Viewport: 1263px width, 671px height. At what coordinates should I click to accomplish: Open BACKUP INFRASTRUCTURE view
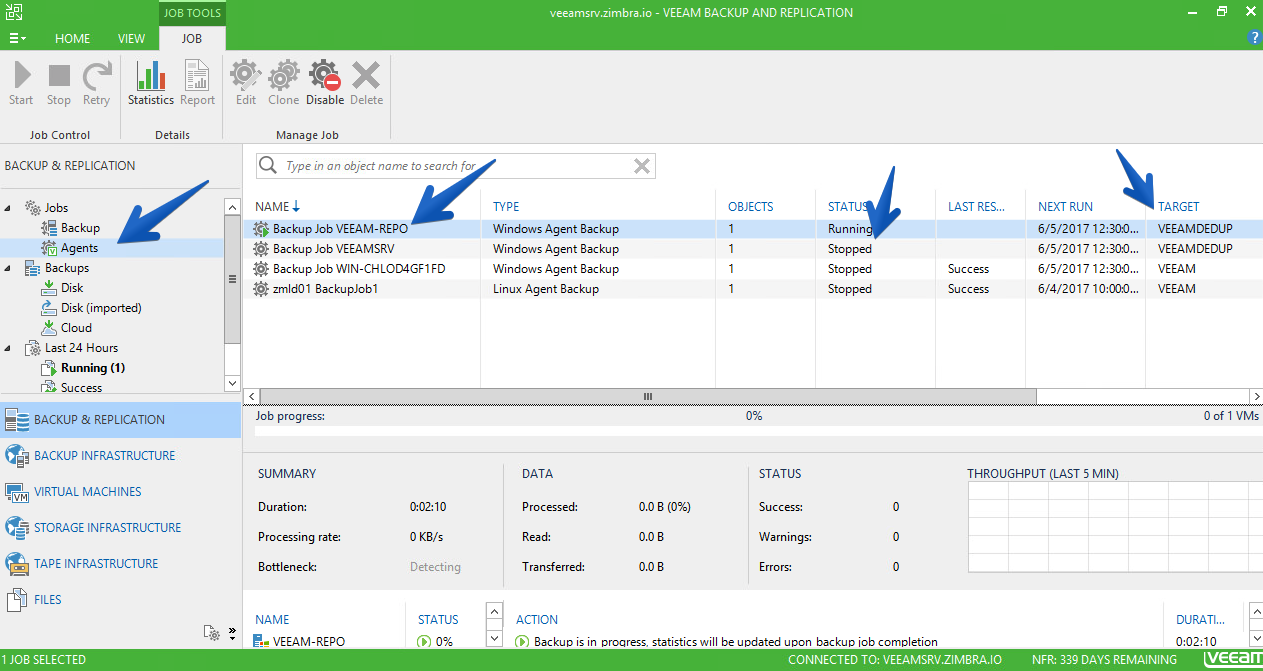pyautogui.click(x=104, y=456)
